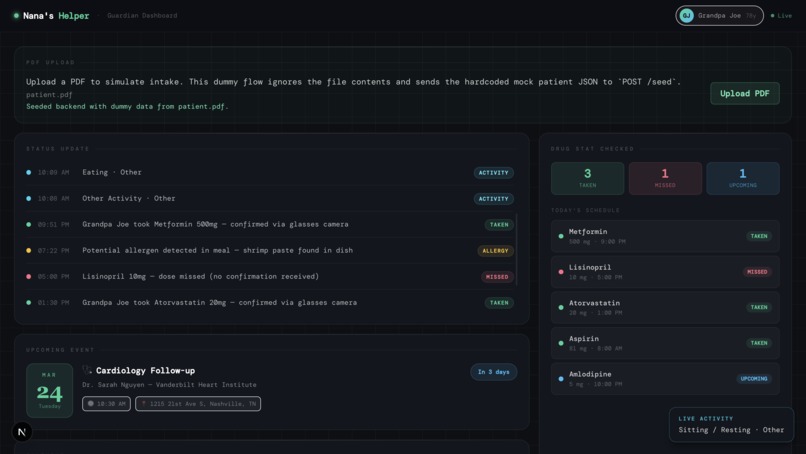The height and width of the screenshot is (454, 806).
Task: Click the Guardian Dashboard label
Action: click(142, 15)
